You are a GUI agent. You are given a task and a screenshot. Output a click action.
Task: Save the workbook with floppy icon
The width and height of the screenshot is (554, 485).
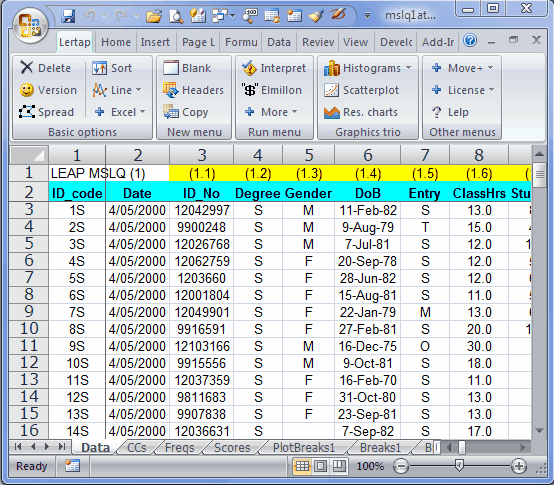(68, 16)
